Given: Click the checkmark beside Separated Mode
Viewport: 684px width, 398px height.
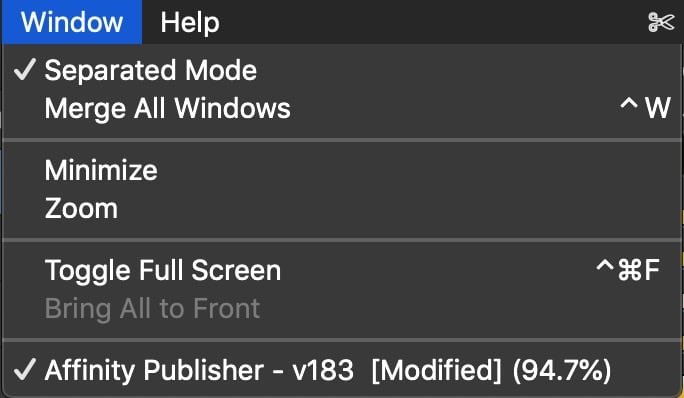Looking at the screenshot, I should 24,70.
